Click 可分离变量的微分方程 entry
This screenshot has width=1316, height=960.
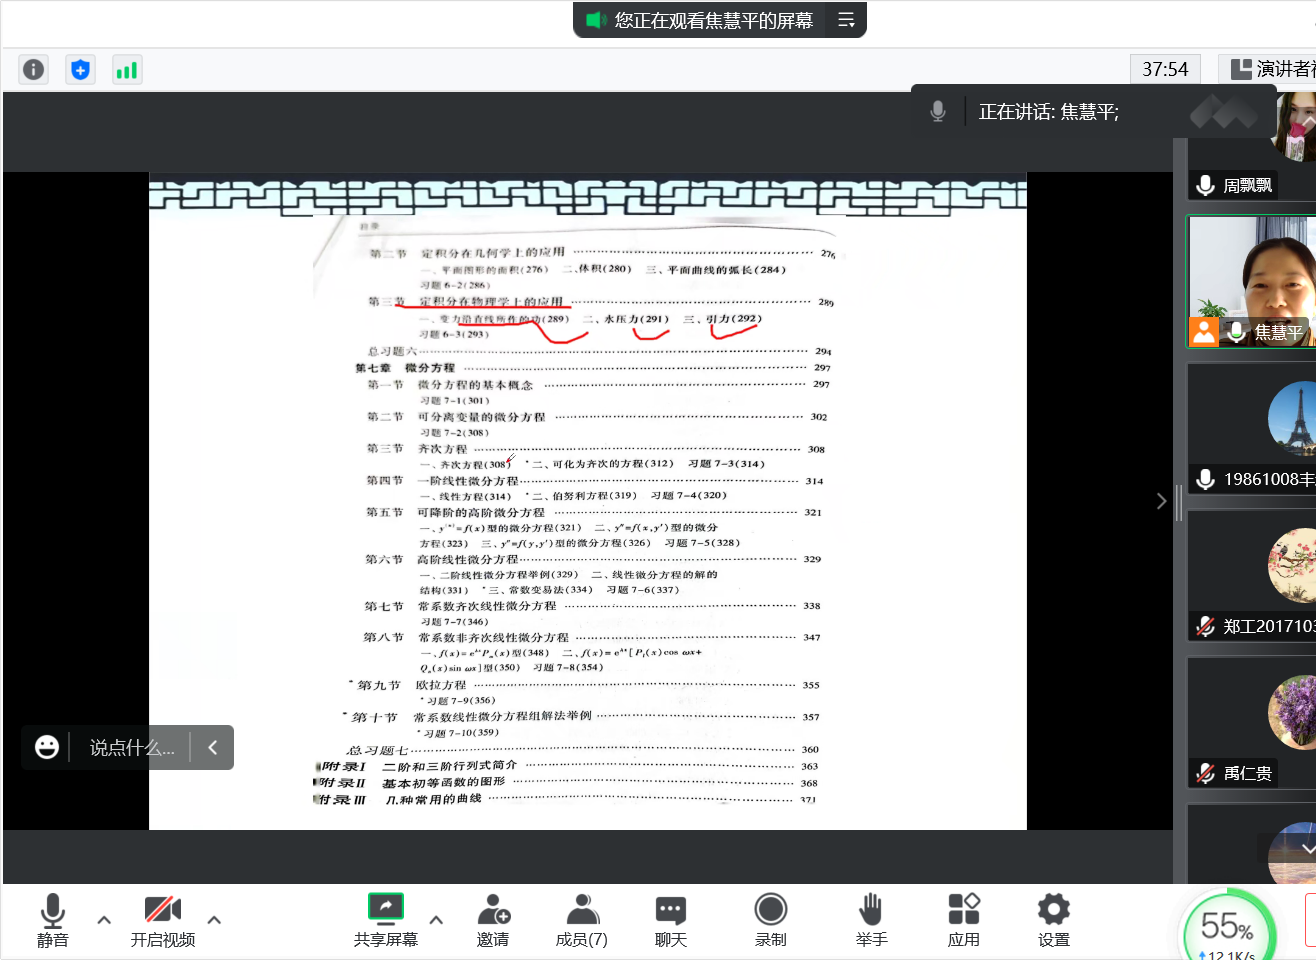click(481, 417)
